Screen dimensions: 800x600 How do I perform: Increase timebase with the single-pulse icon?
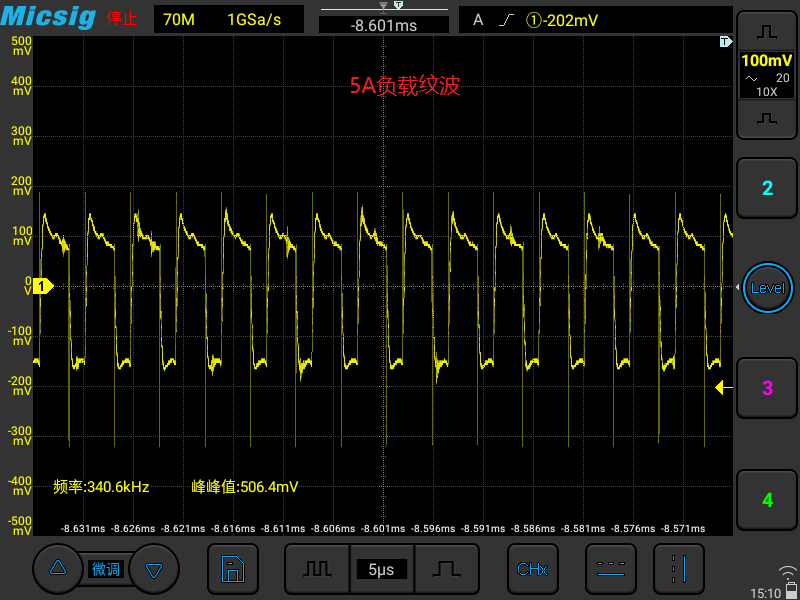pyautogui.click(x=447, y=569)
